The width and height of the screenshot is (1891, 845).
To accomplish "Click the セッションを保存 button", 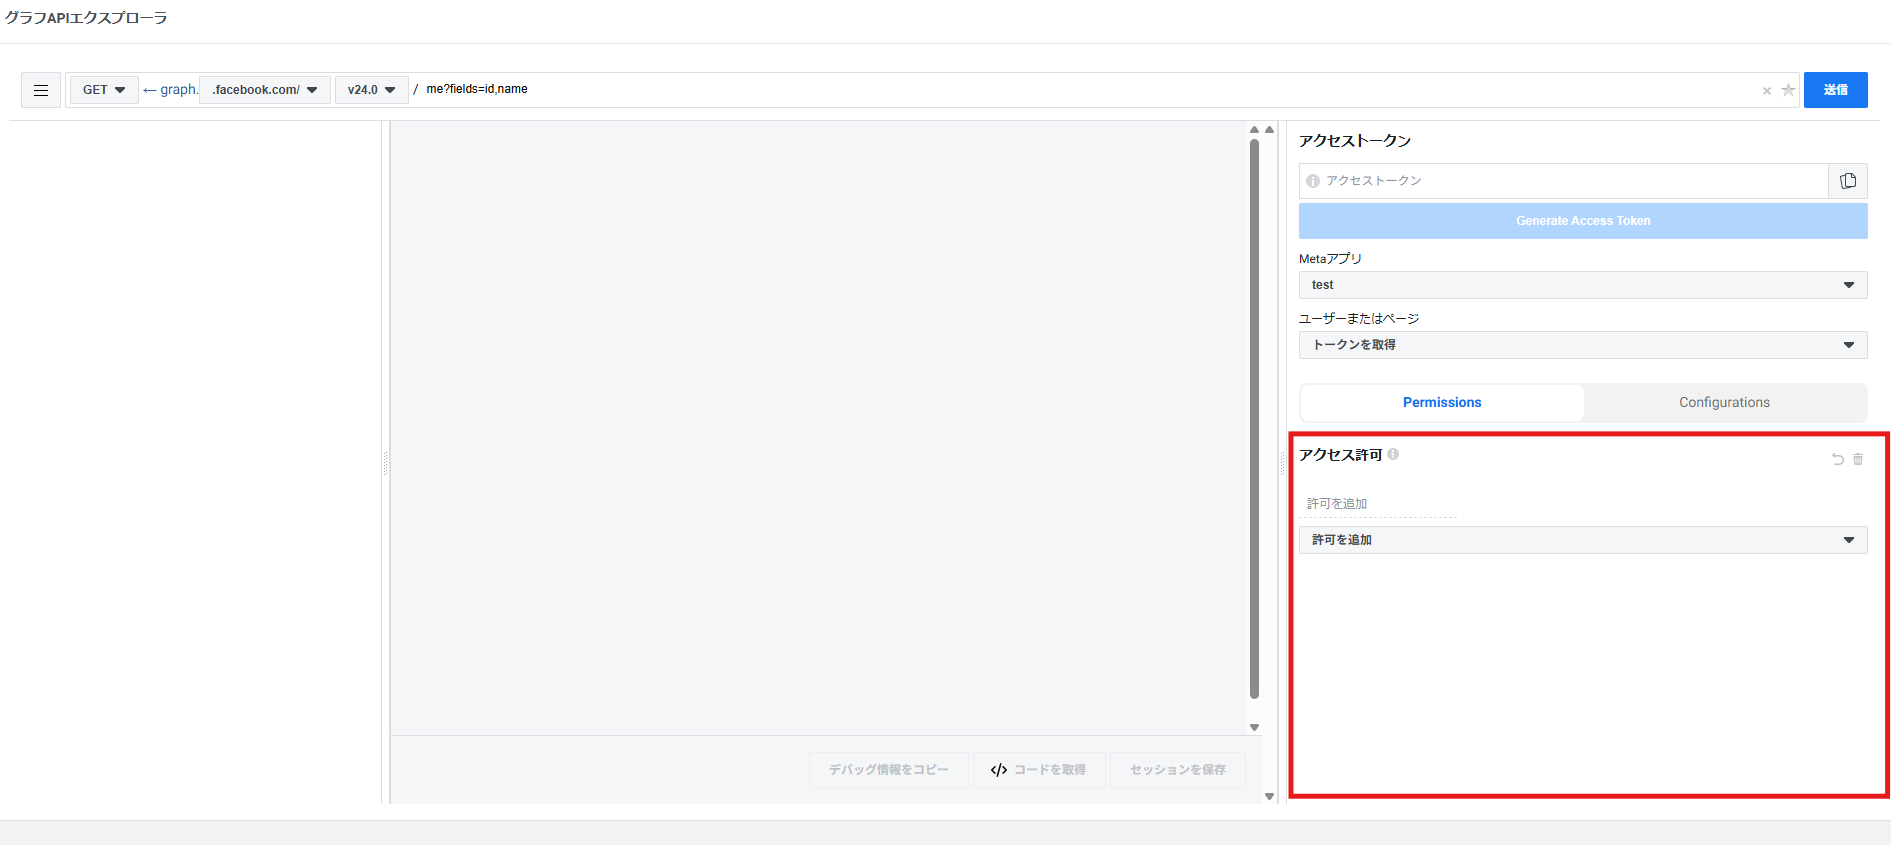I will pos(1177,770).
